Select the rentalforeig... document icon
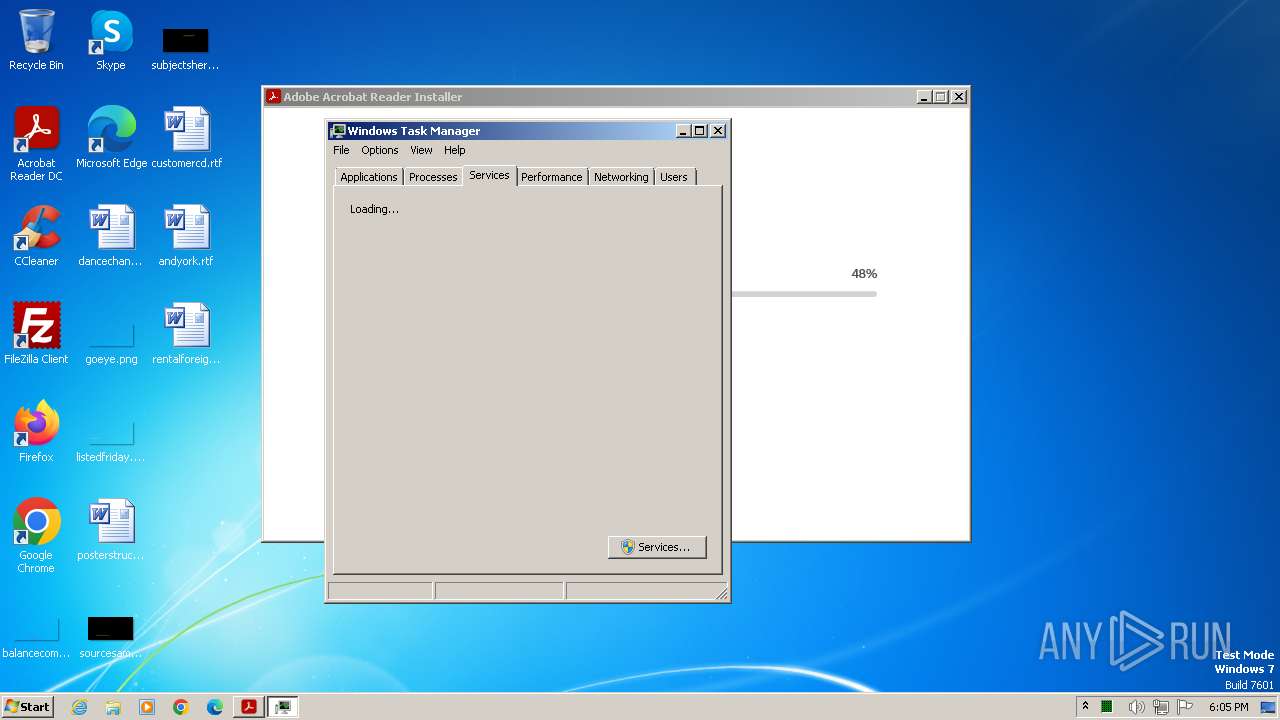 [x=187, y=334]
